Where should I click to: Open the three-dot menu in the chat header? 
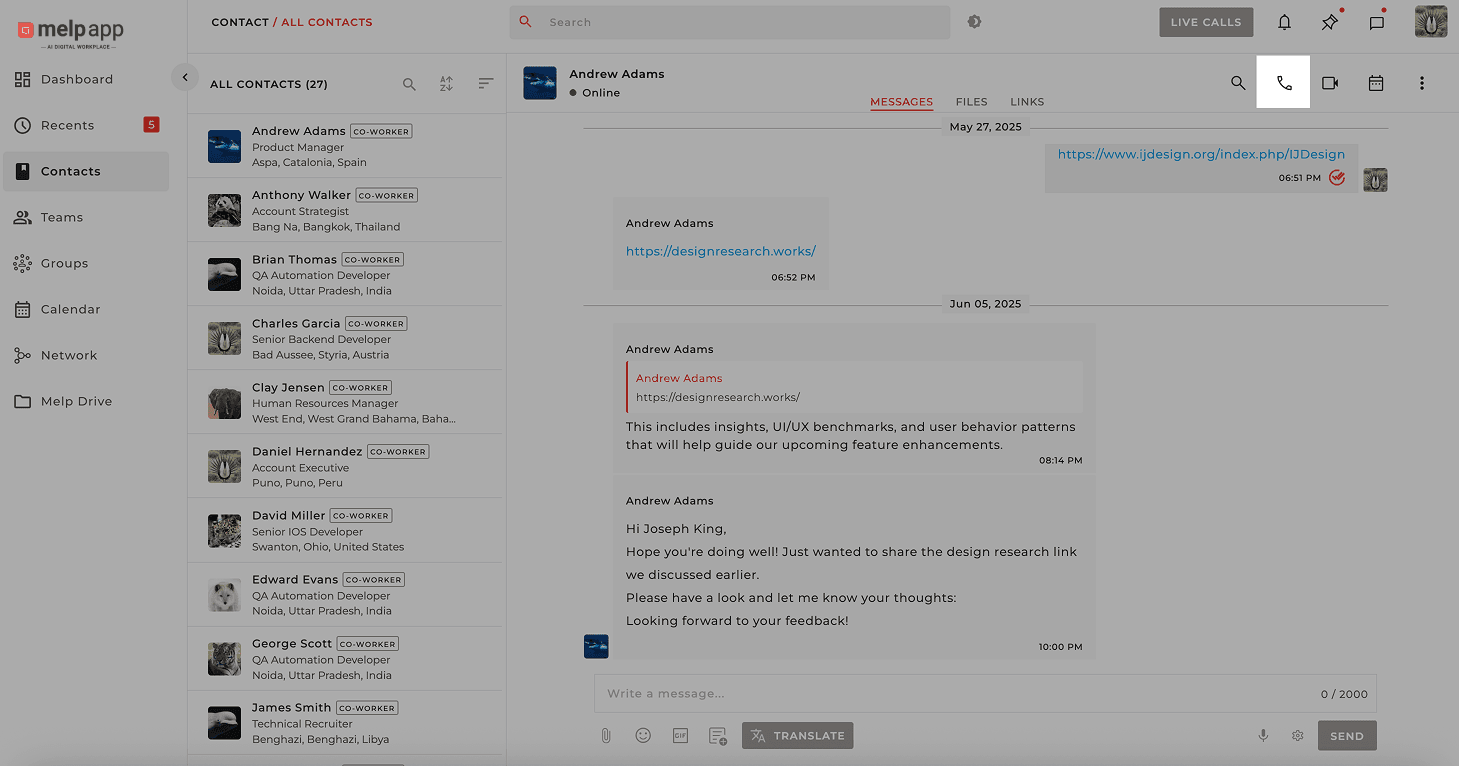(1421, 83)
